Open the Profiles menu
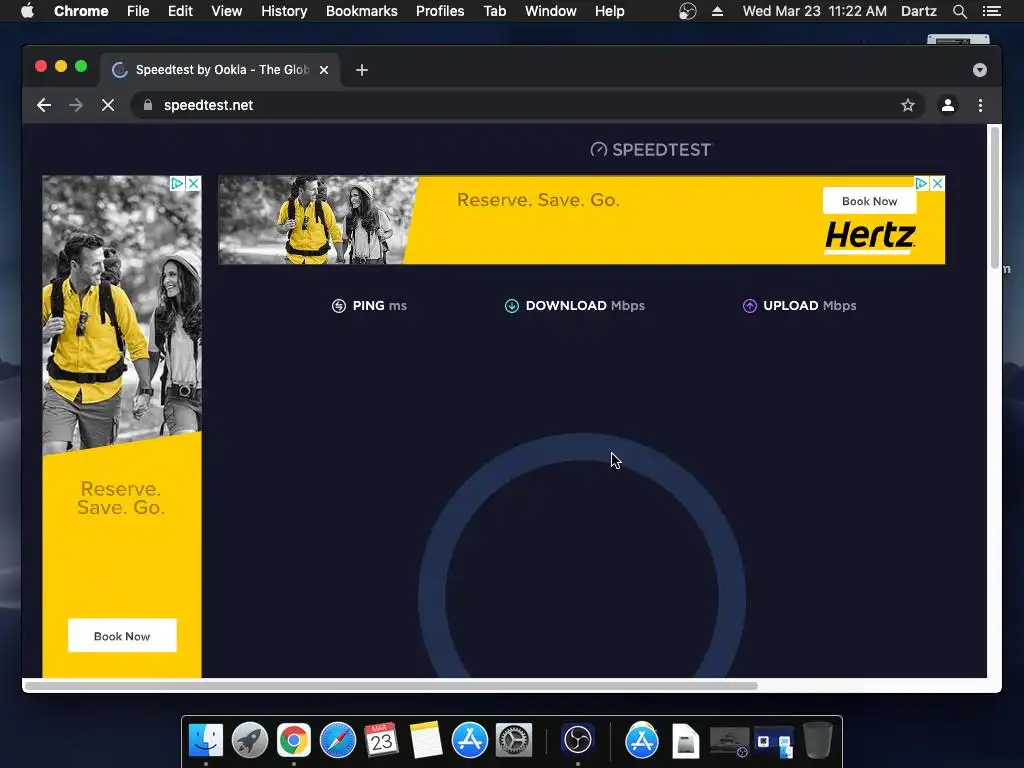Screen dimensions: 1024x768 click(440, 11)
